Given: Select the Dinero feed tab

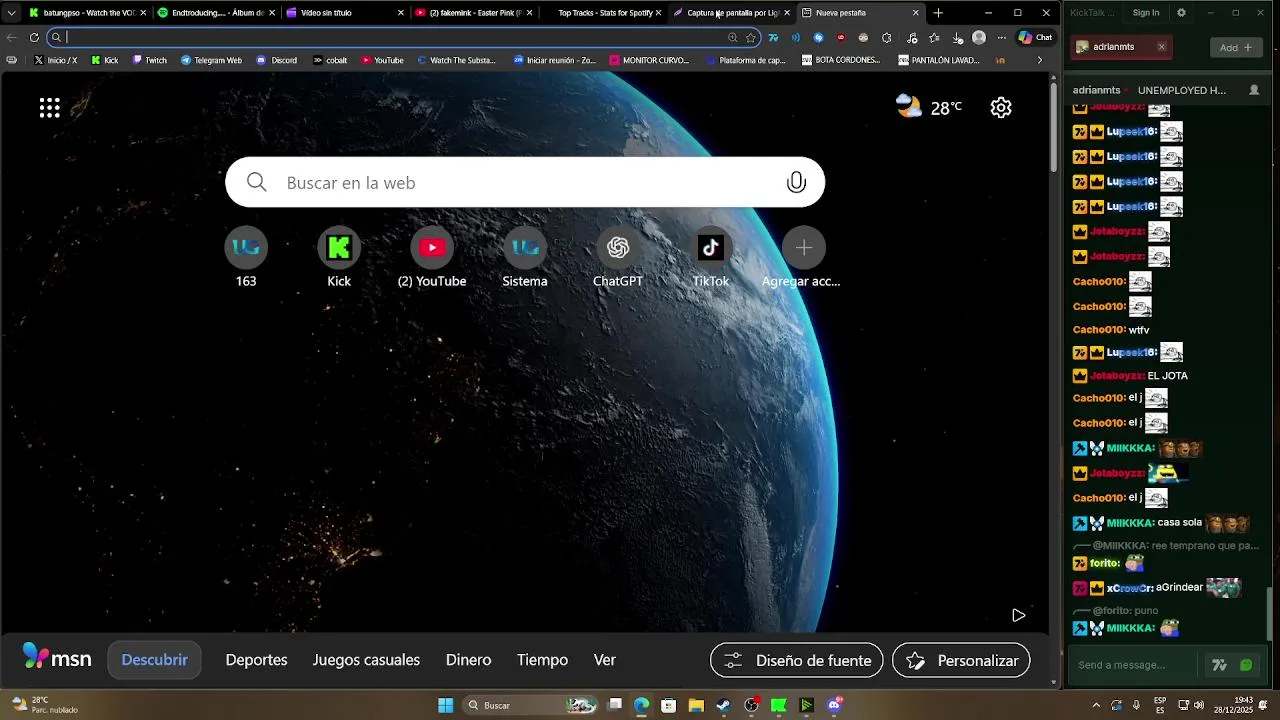Looking at the screenshot, I should coord(468,660).
